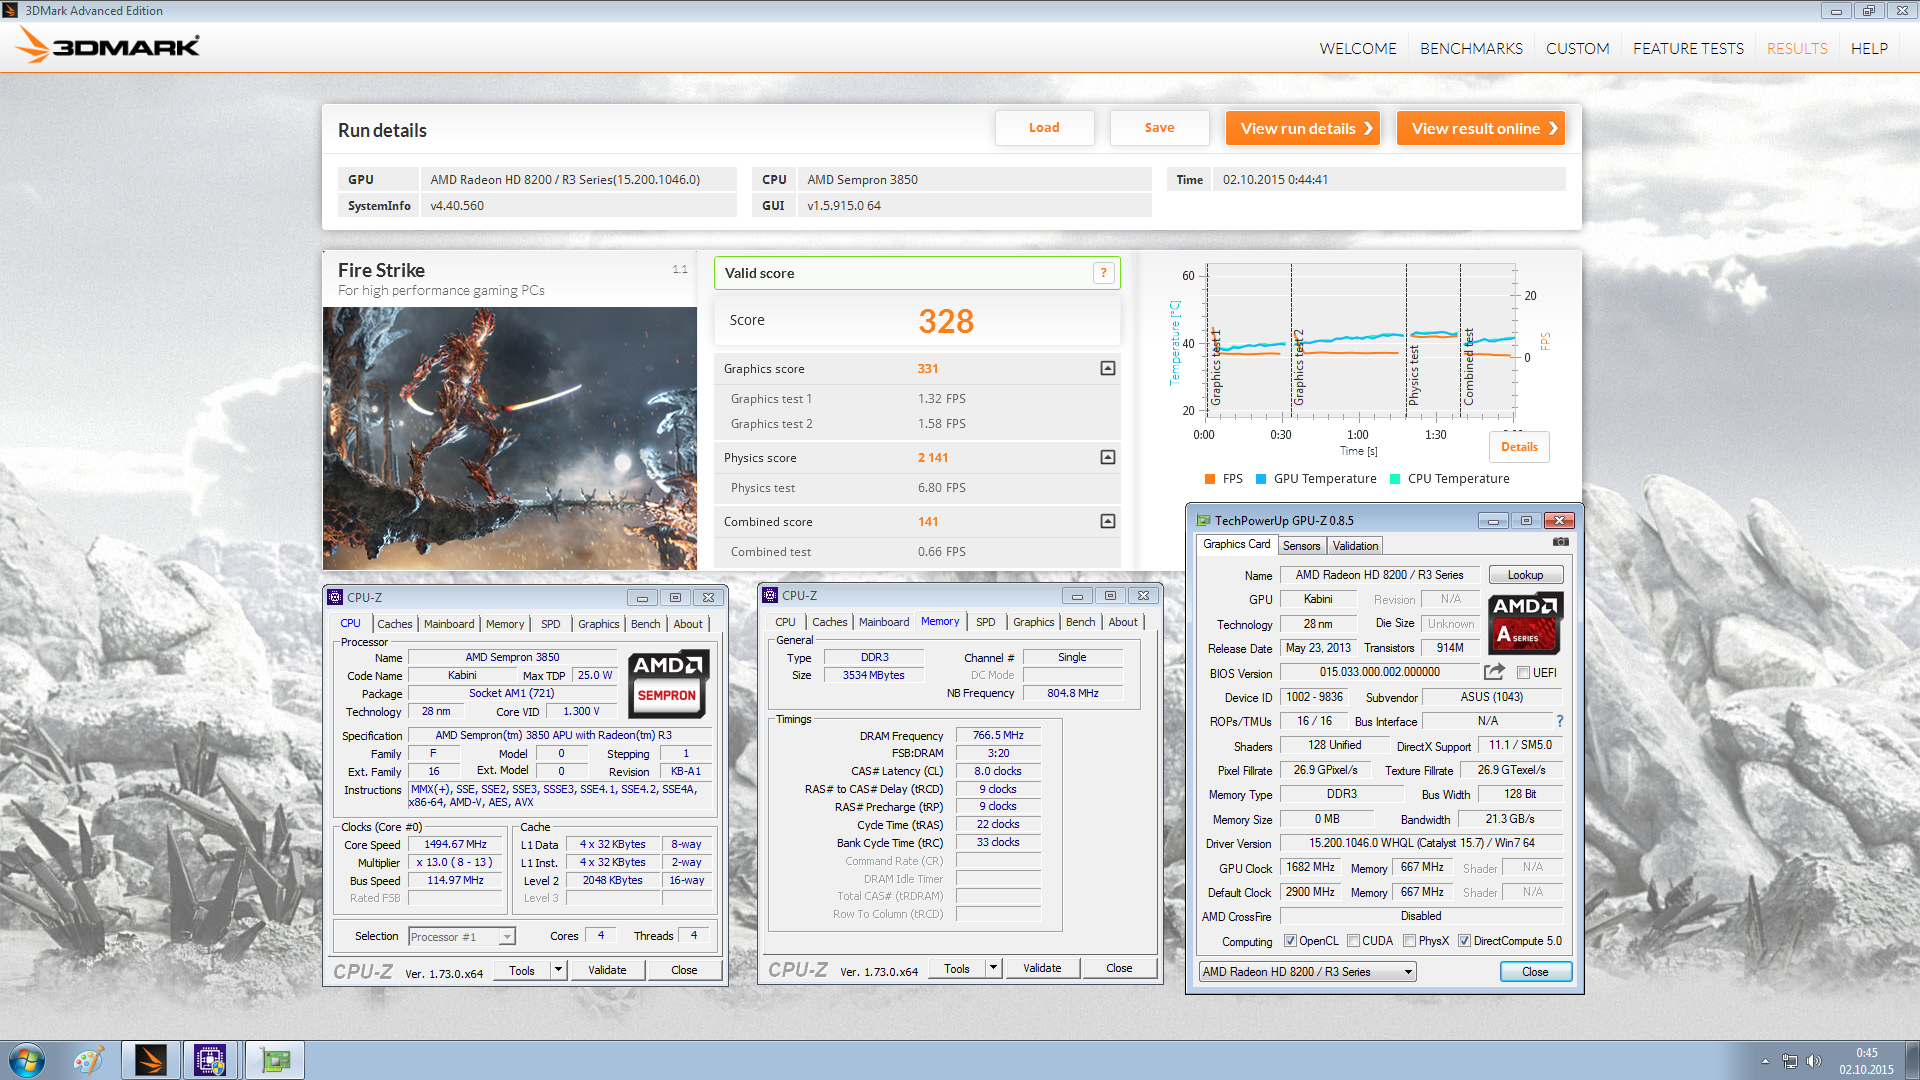The width and height of the screenshot is (1920, 1080).
Task: Switch to the Validation tab in GPU-Z
Action: pos(1355,546)
